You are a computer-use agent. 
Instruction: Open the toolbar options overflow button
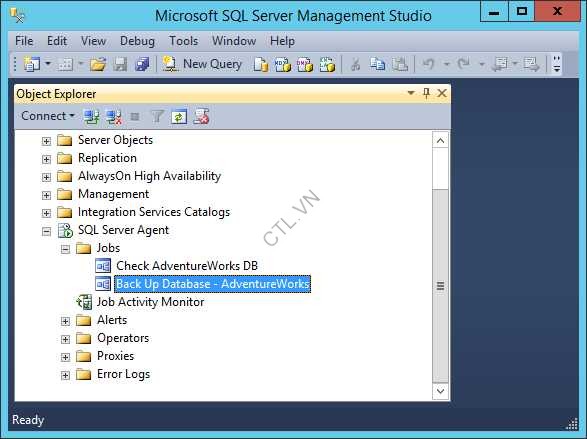557,64
